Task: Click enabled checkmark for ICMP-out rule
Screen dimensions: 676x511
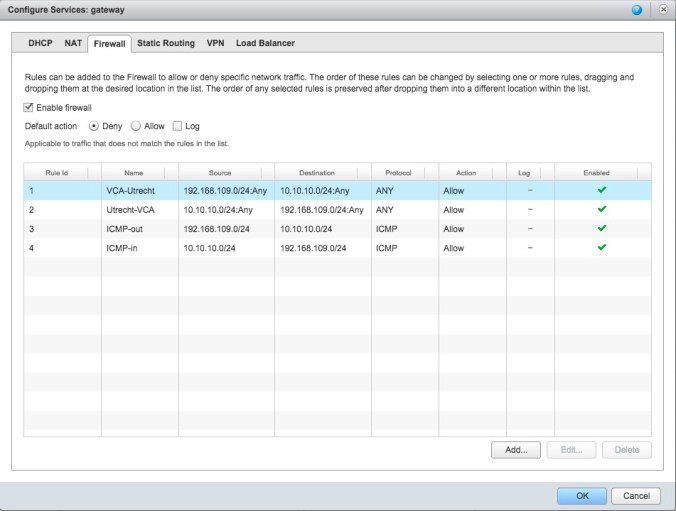Action: coord(601,229)
